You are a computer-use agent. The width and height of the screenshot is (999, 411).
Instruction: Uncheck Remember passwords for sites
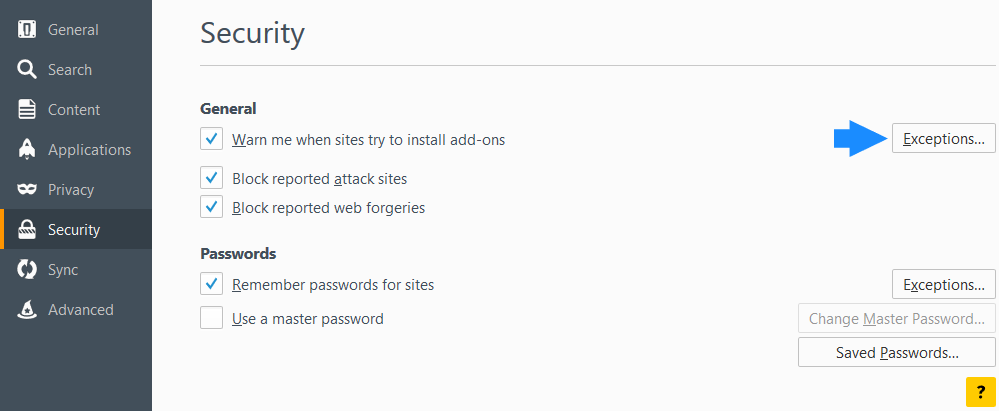(x=212, y=284)
